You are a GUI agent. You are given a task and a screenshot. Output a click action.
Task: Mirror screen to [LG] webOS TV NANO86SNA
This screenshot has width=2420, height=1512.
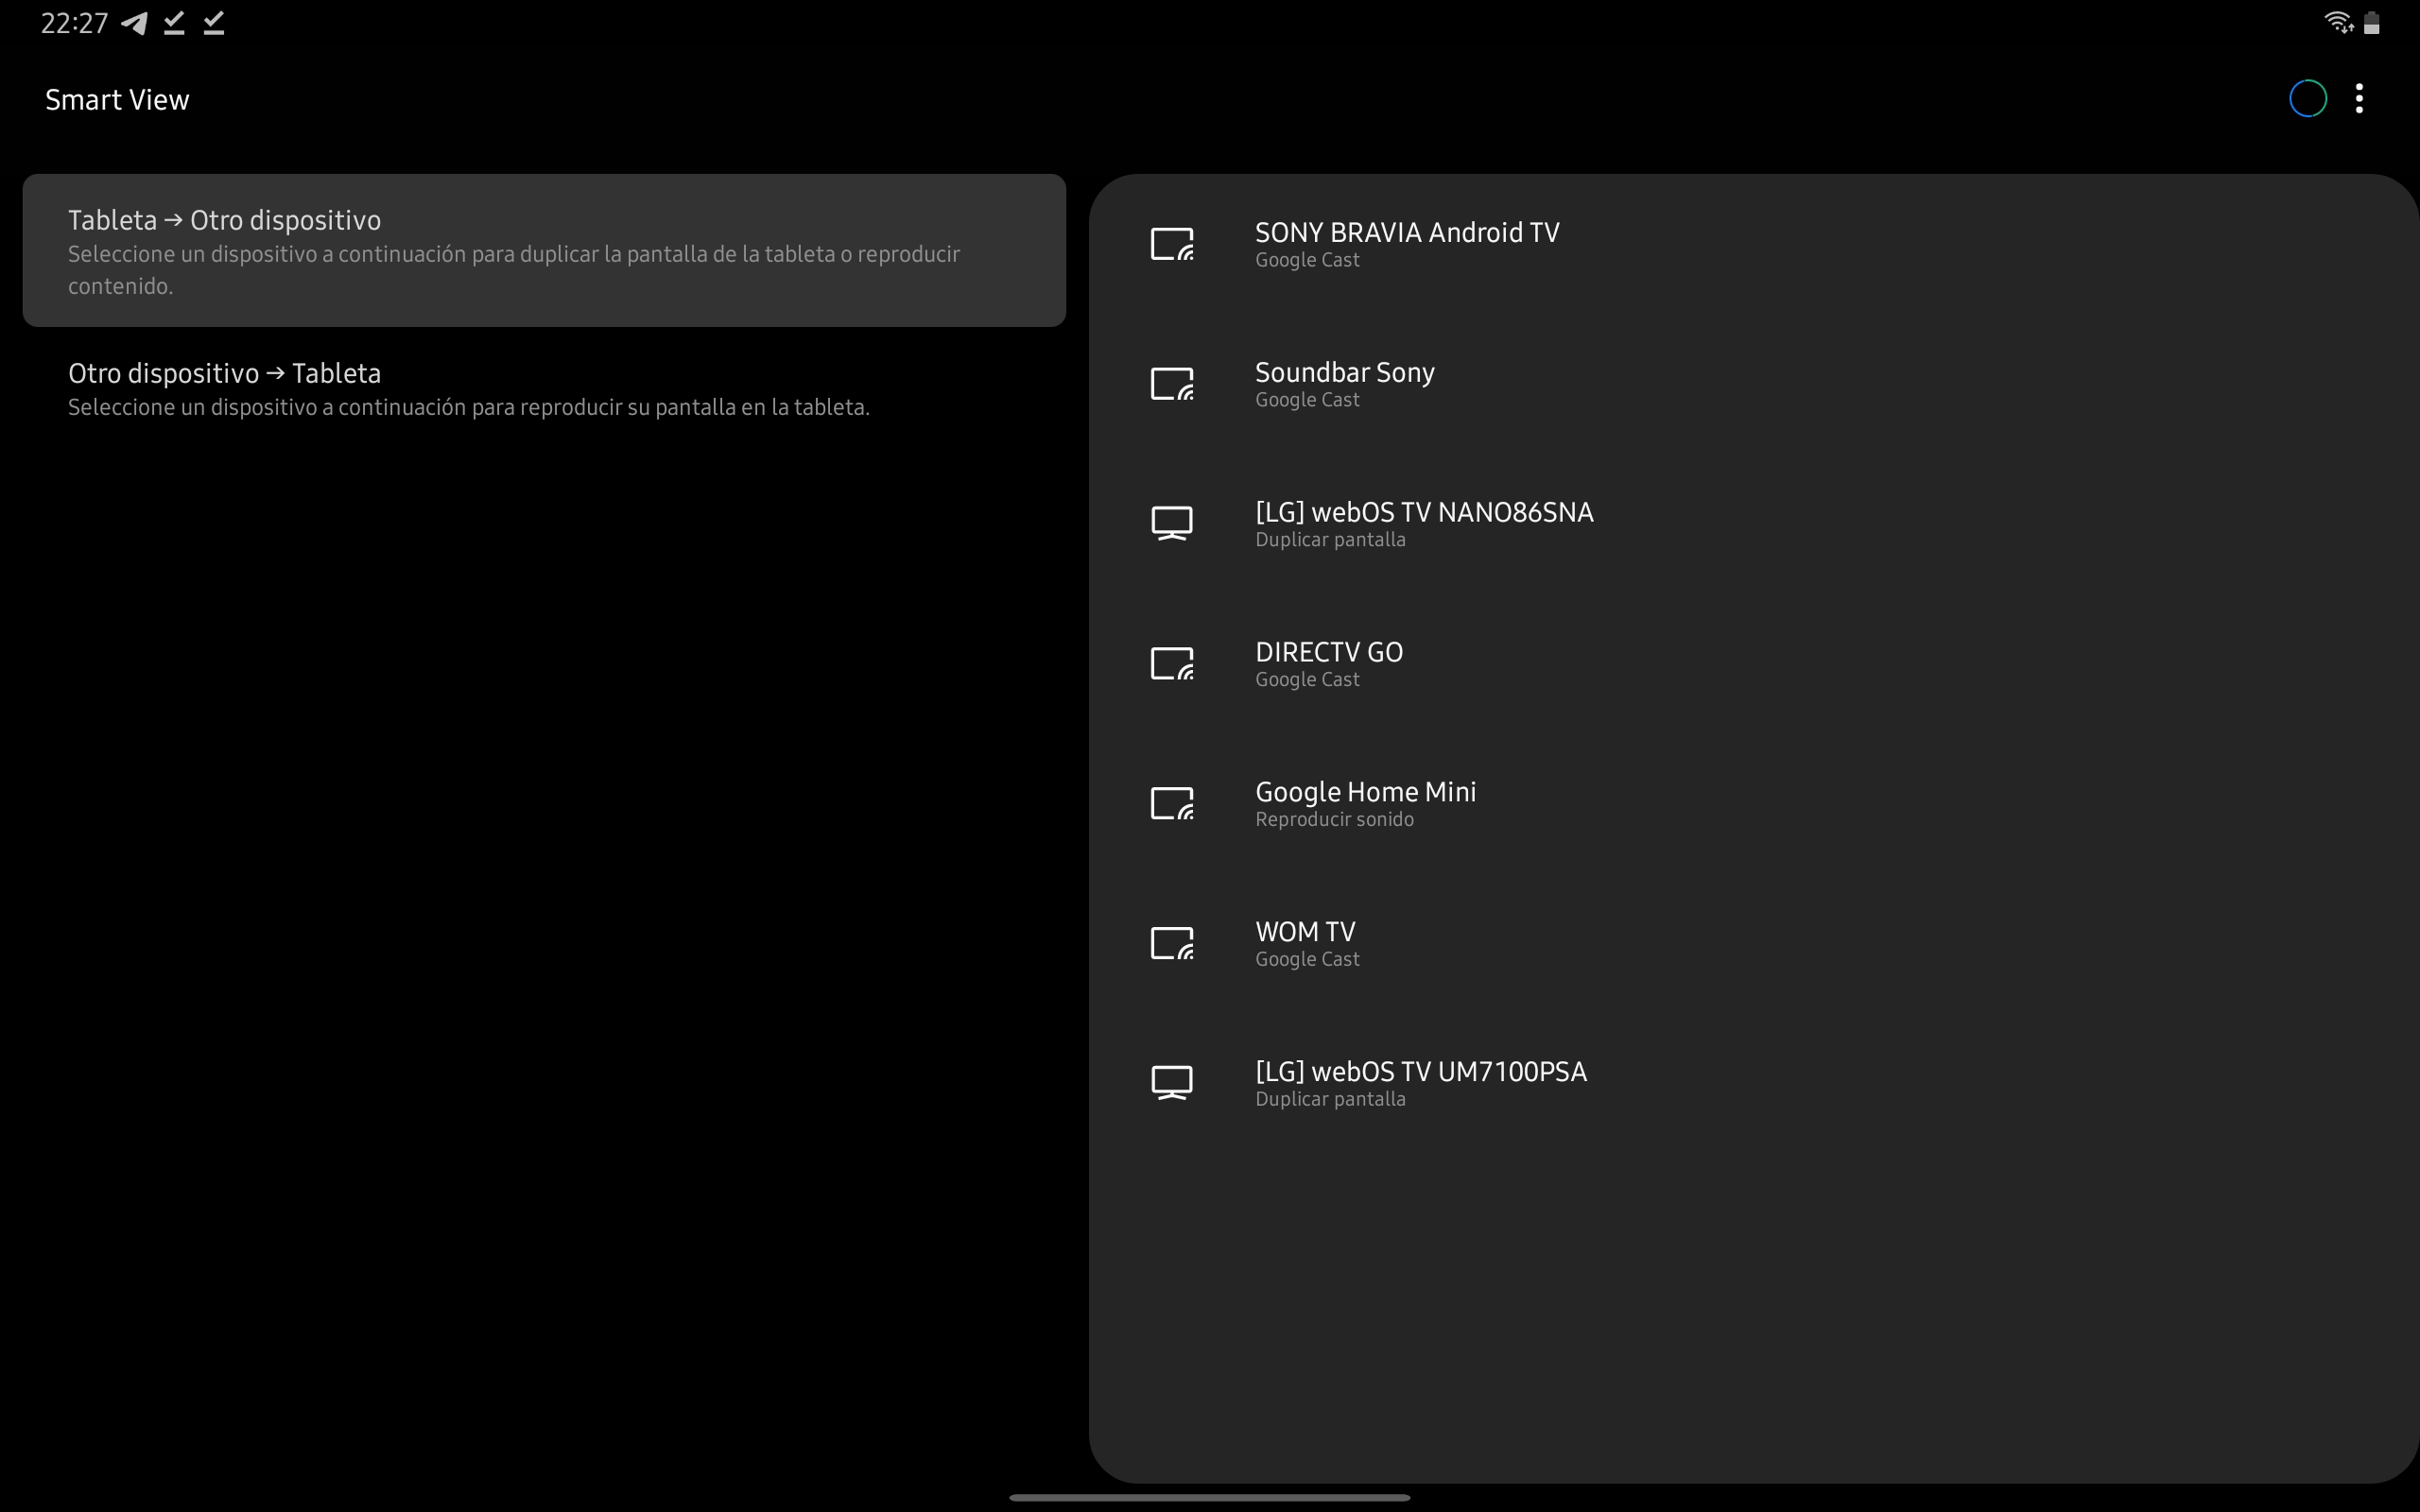[1423, 523]
